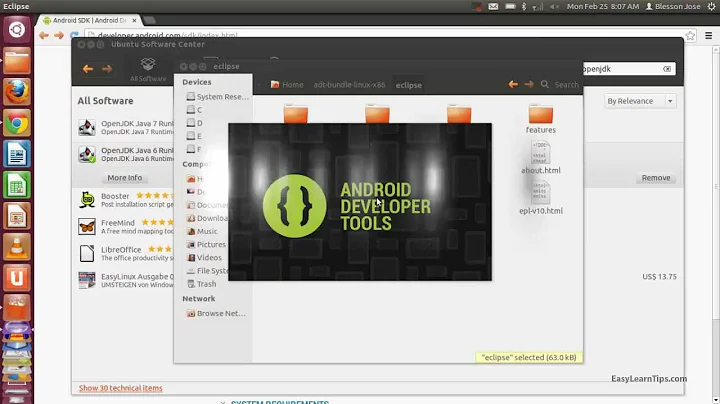Open Ubuntu Dash home launcher icon

pos(17,30)
